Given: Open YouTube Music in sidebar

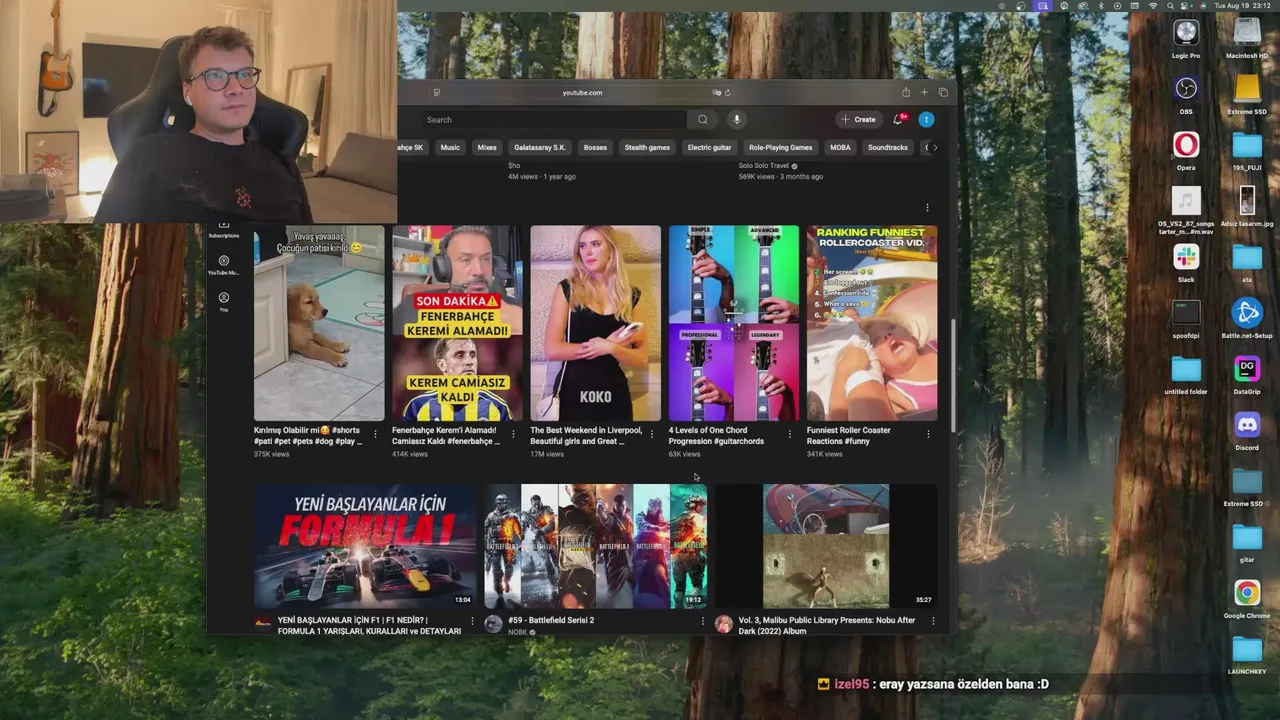Looking at the screenshot, I should pos(224,265).
